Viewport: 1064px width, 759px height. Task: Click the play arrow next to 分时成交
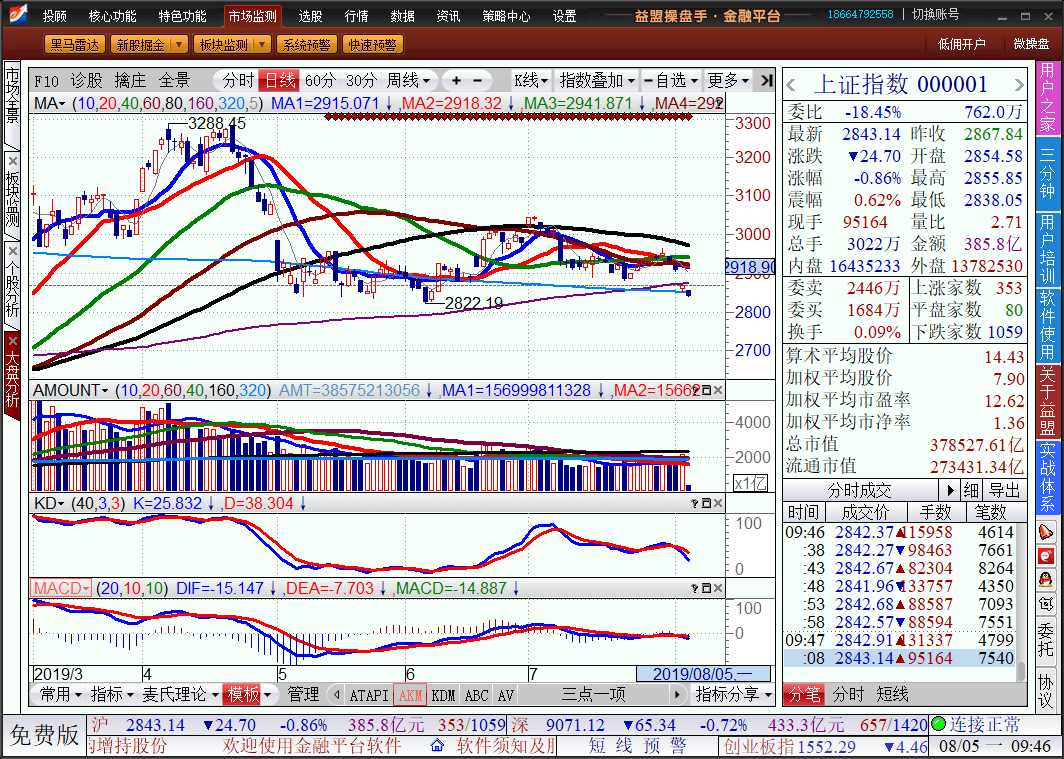pos(951,490)
